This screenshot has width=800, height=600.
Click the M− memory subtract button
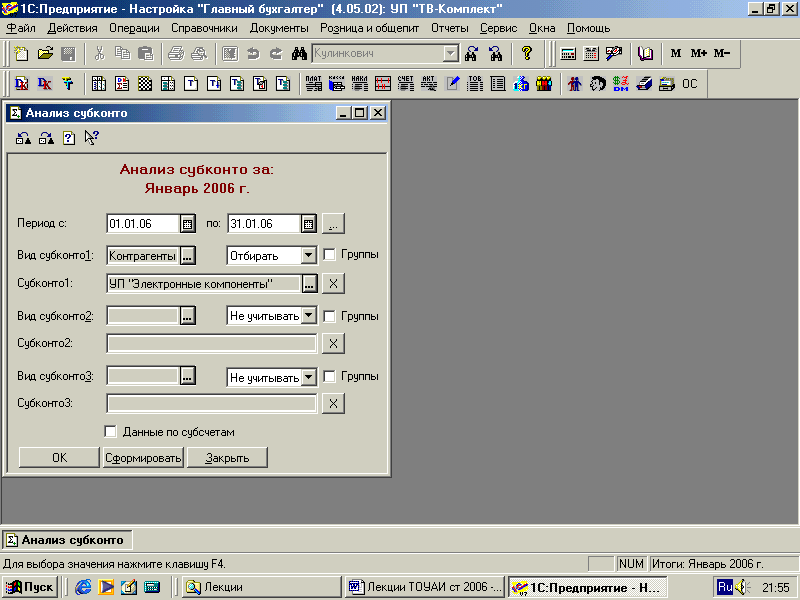722,53
